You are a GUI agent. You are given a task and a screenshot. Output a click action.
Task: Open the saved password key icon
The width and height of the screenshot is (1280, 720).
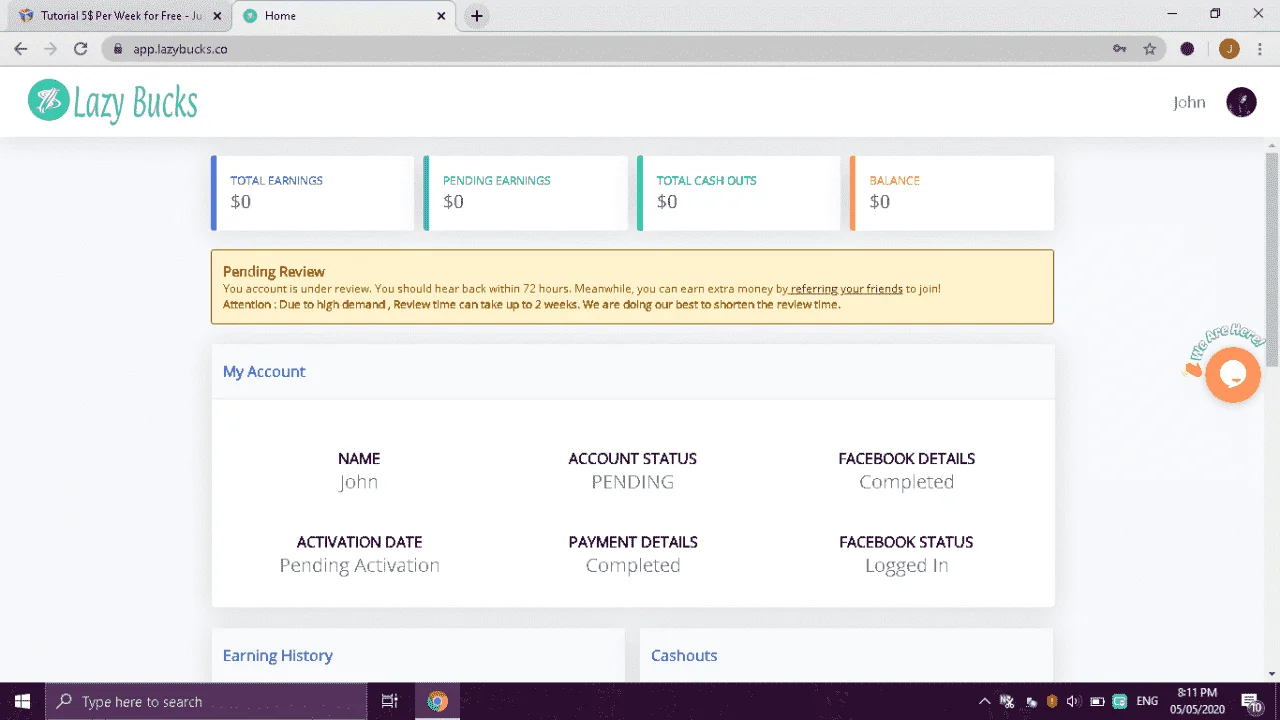coord(1119,48)
